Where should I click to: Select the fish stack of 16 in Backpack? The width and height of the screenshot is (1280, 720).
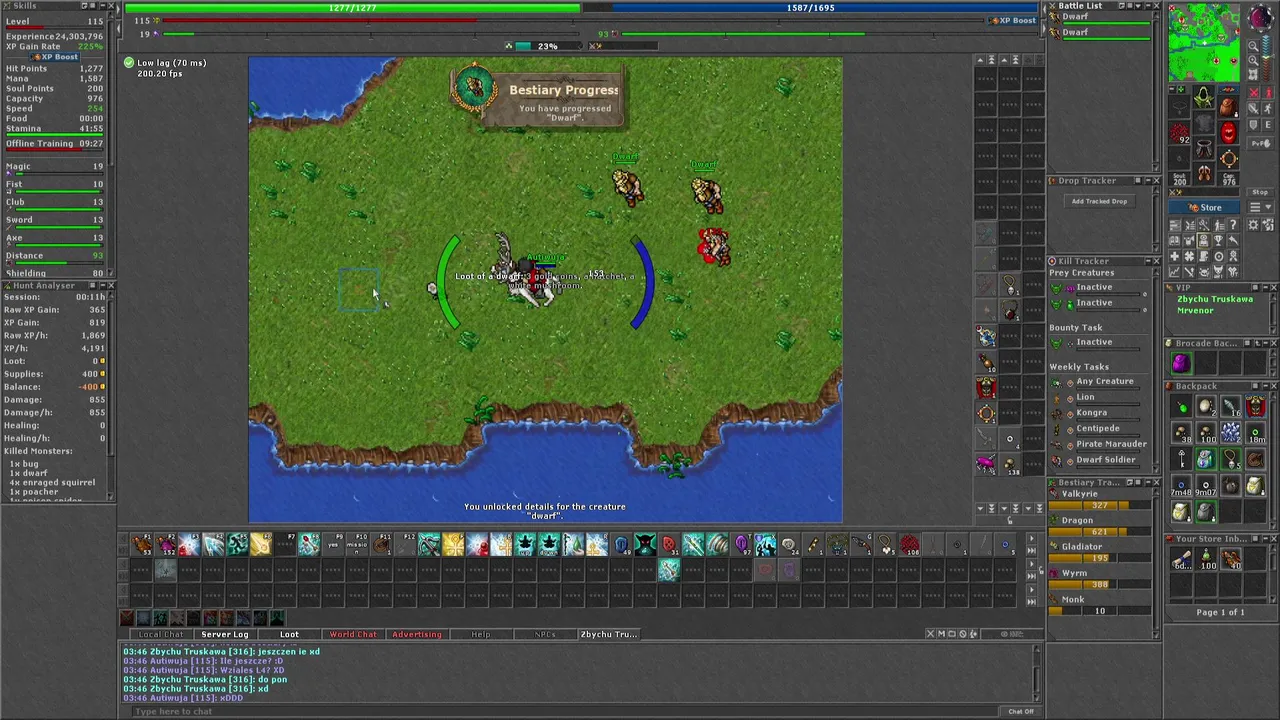pos(1231,405)
